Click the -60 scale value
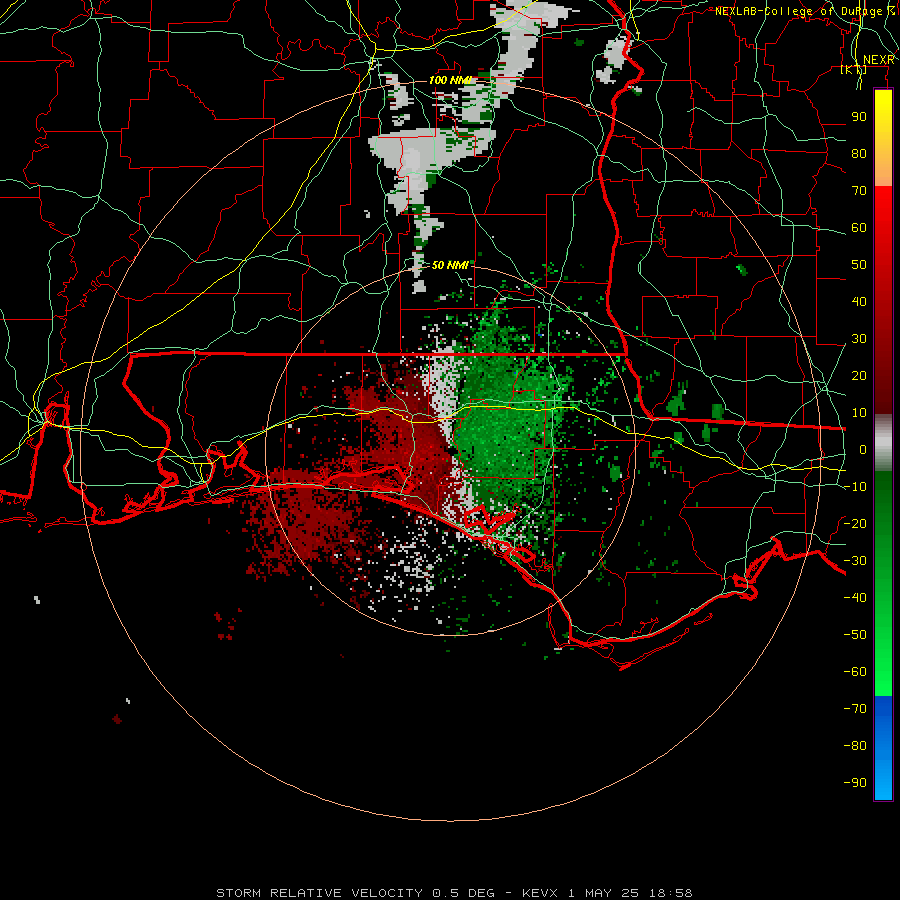This screenshot has height=900, width=900. click(855, 672)
